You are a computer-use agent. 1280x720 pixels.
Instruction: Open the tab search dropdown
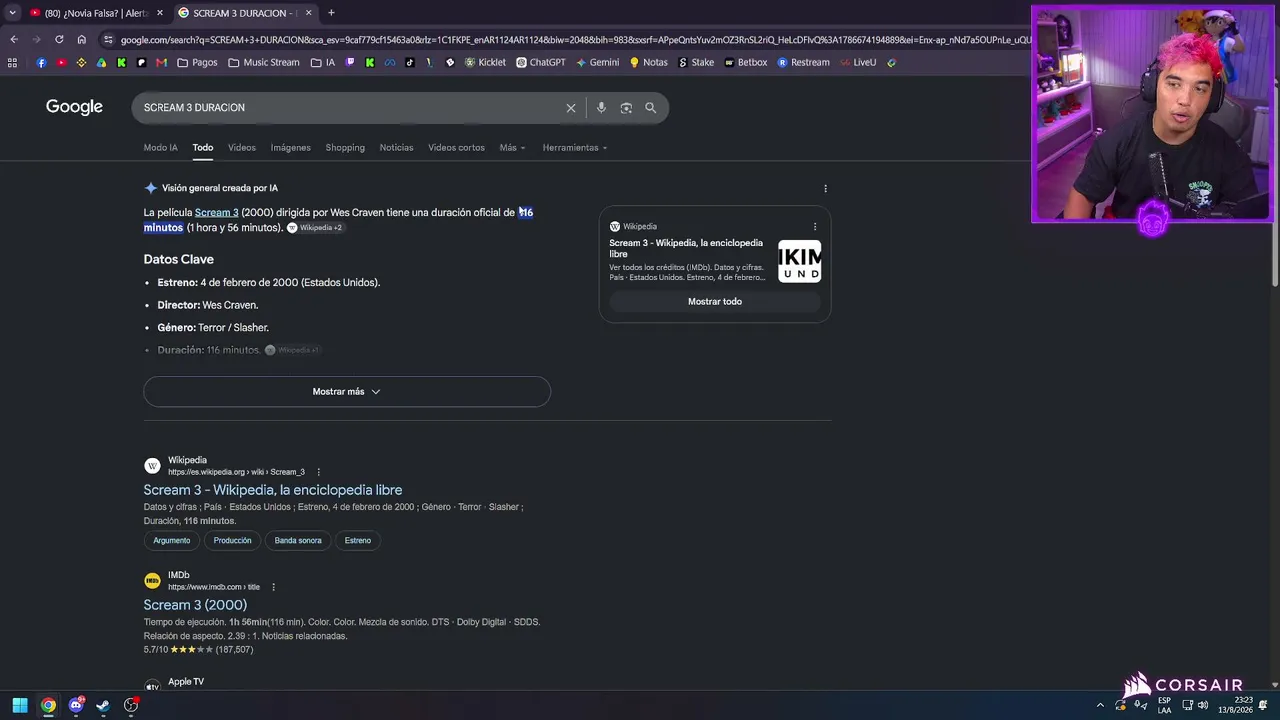tap(12, 13)
